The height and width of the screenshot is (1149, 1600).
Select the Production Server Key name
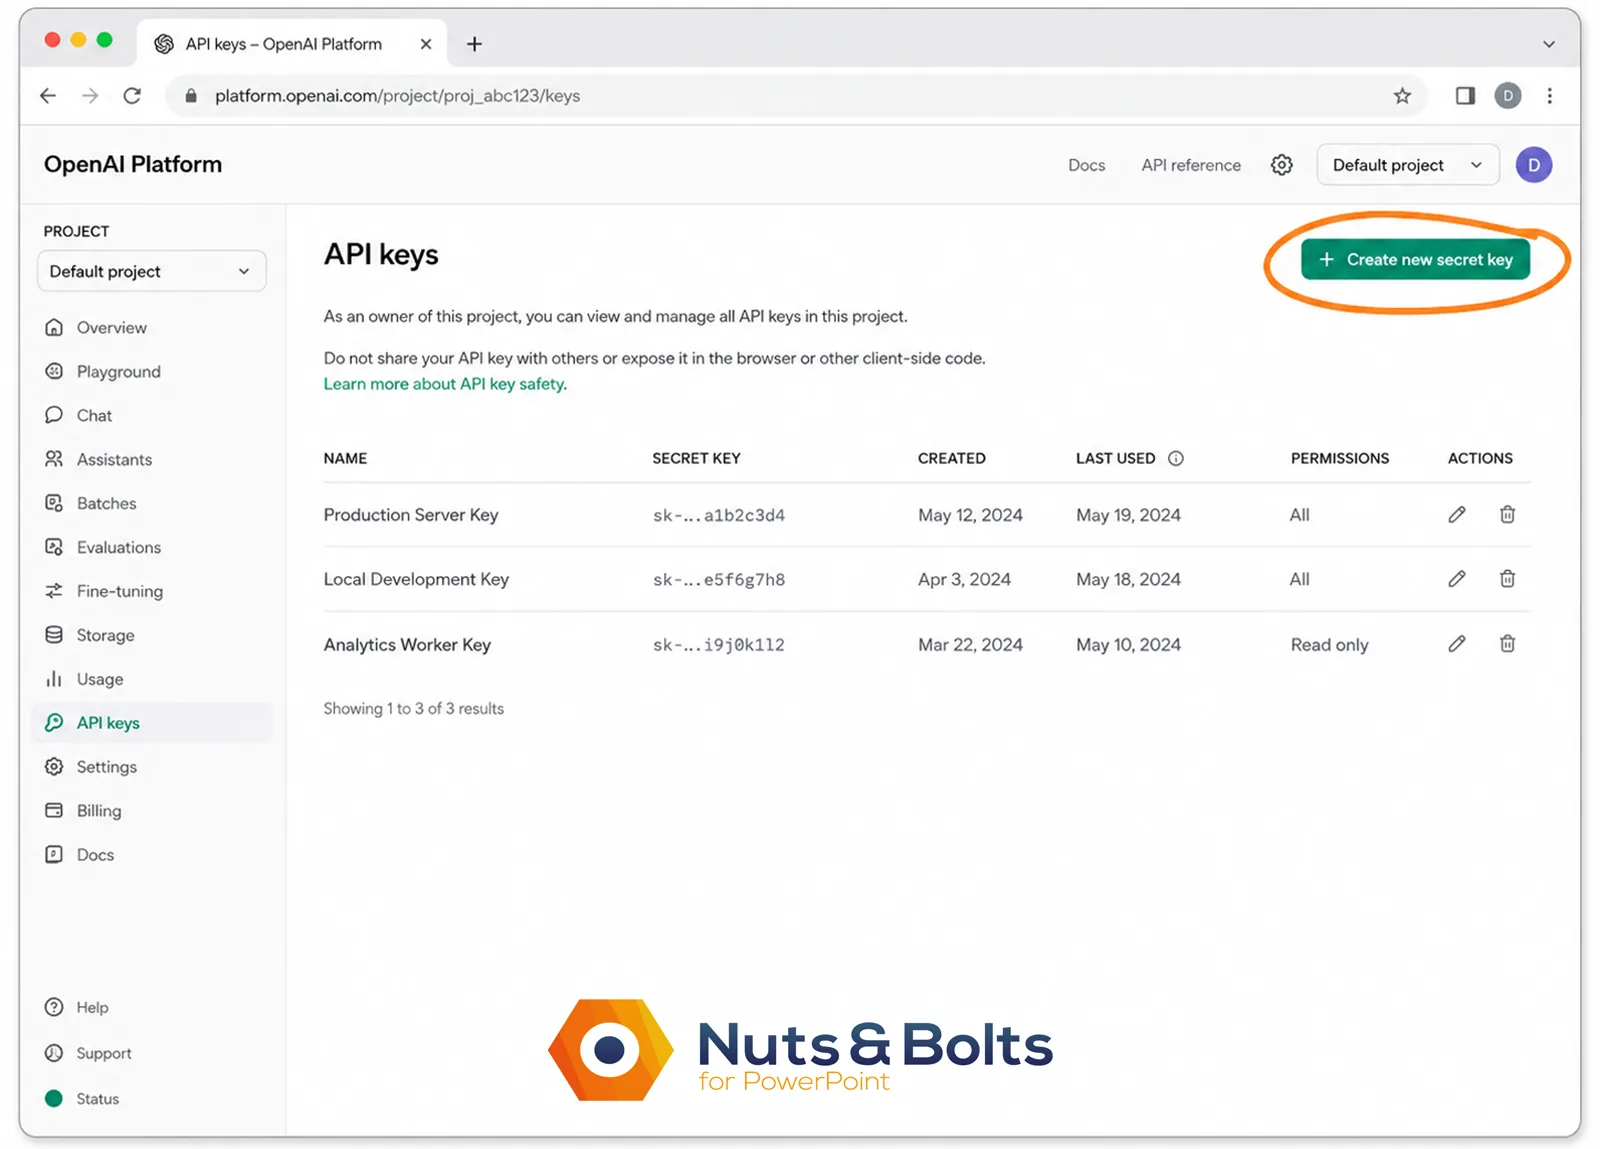point(411,515)
